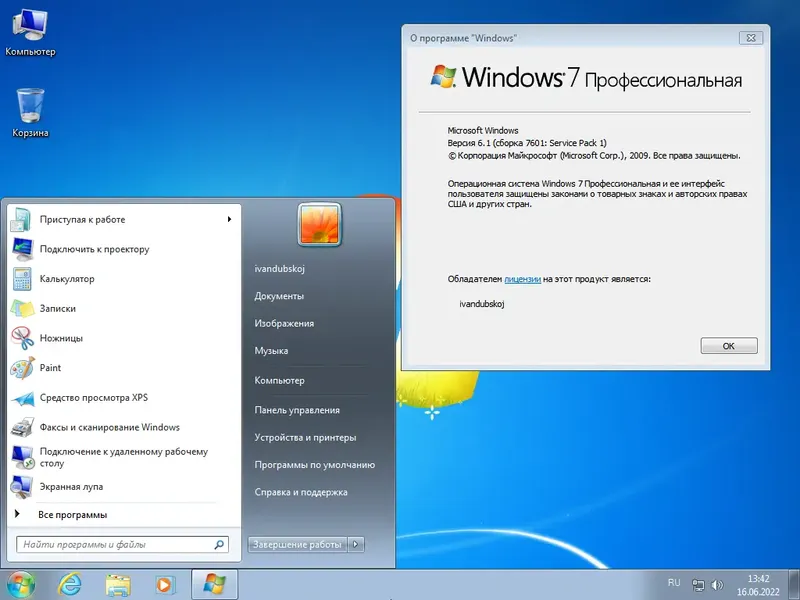The image size is (800, 600).
Task: Click the dialog title О программе "Windows"
Action: tap(463, 38)
